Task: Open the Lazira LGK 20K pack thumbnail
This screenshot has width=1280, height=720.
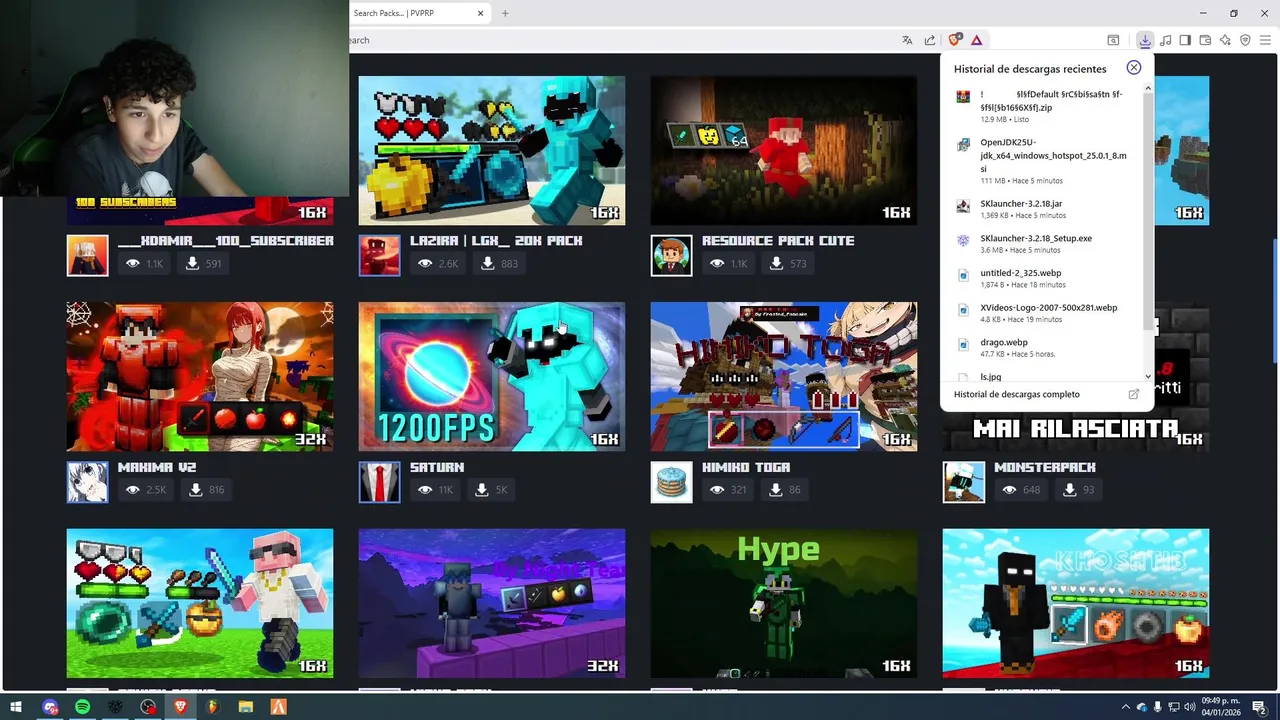Action: pyautogui.click(x=492, y=150)
